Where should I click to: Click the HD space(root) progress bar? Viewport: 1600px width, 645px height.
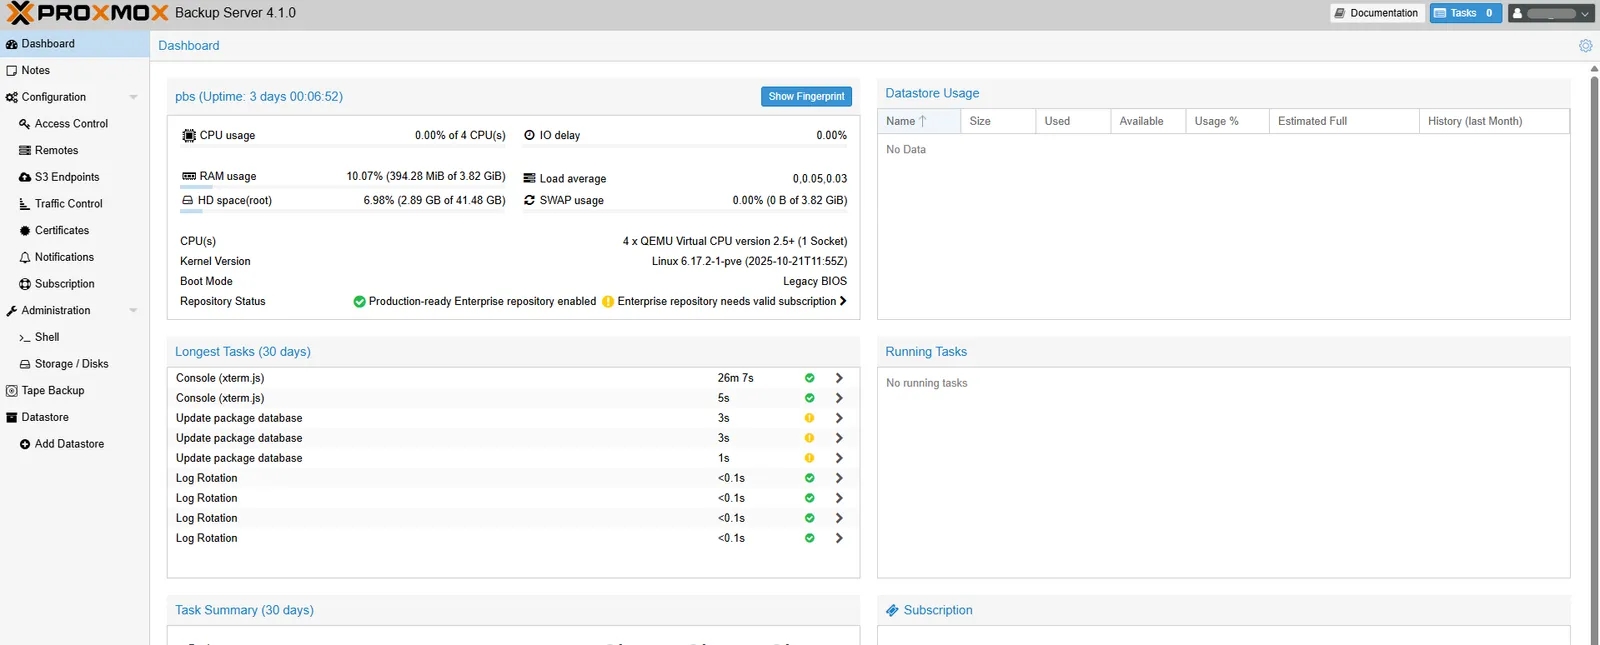click(x=343, y=211)
